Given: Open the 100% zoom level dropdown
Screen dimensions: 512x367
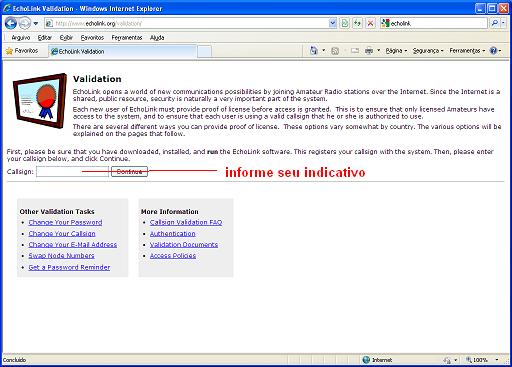Looking at the screenshot, I should coord(497,360).
